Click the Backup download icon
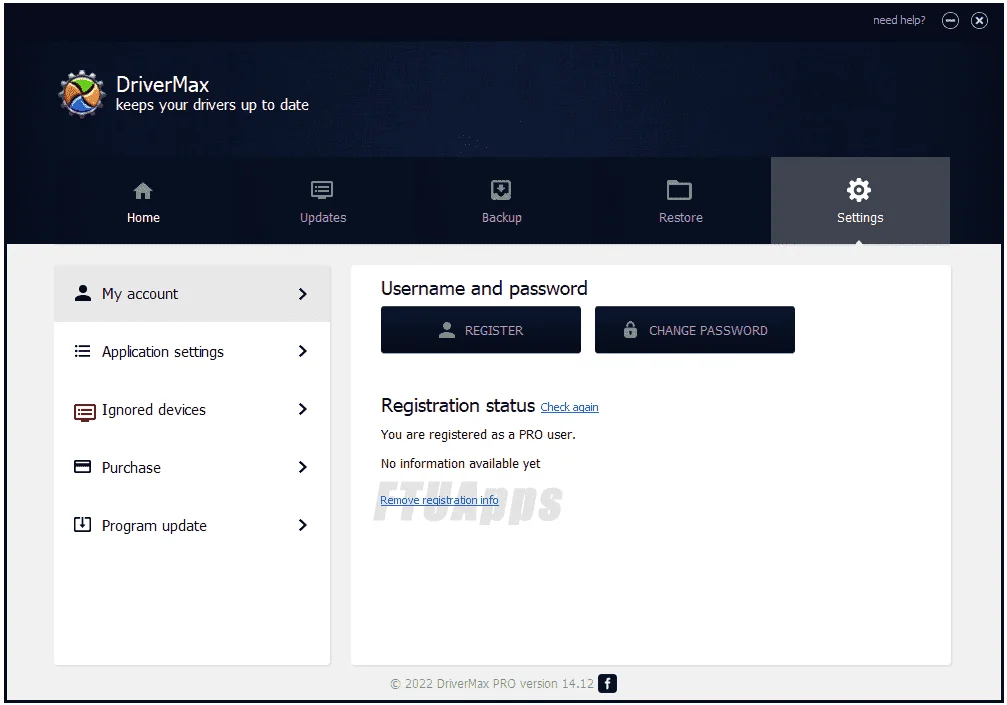1007x705 pixels. coord(501,190)
